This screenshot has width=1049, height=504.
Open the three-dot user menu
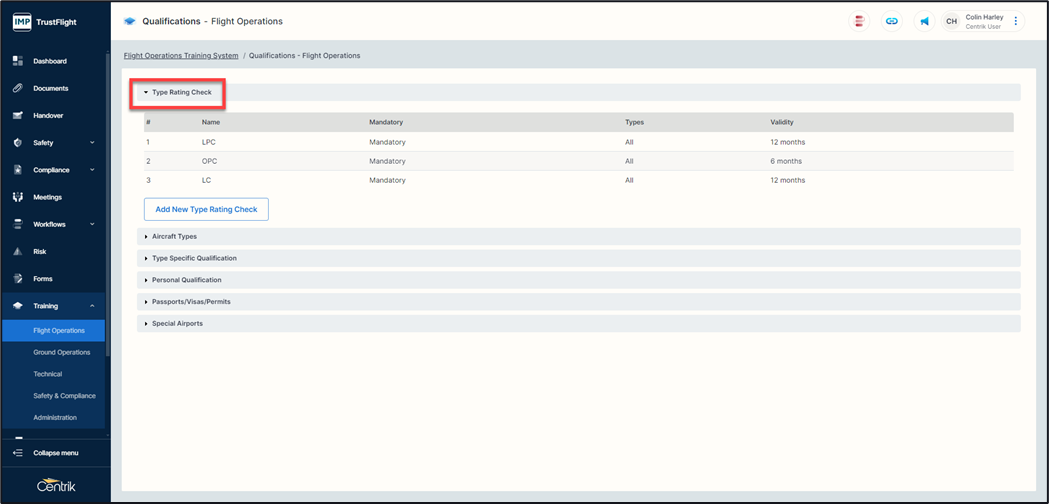point(1016,21)
